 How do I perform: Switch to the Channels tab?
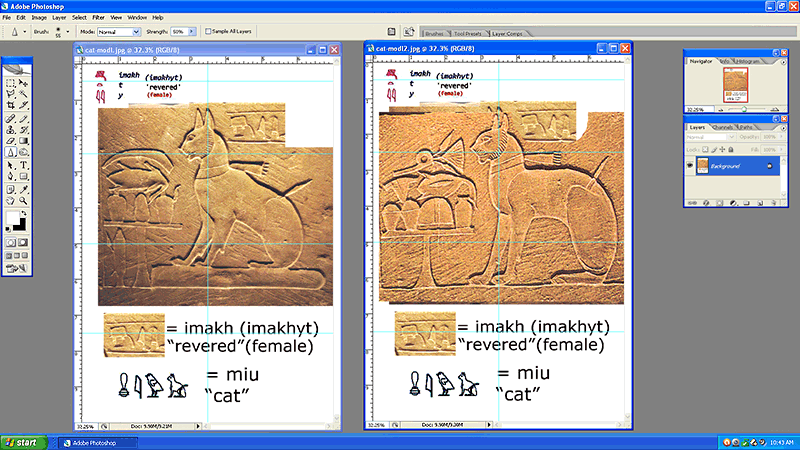[x=724, y=127]
